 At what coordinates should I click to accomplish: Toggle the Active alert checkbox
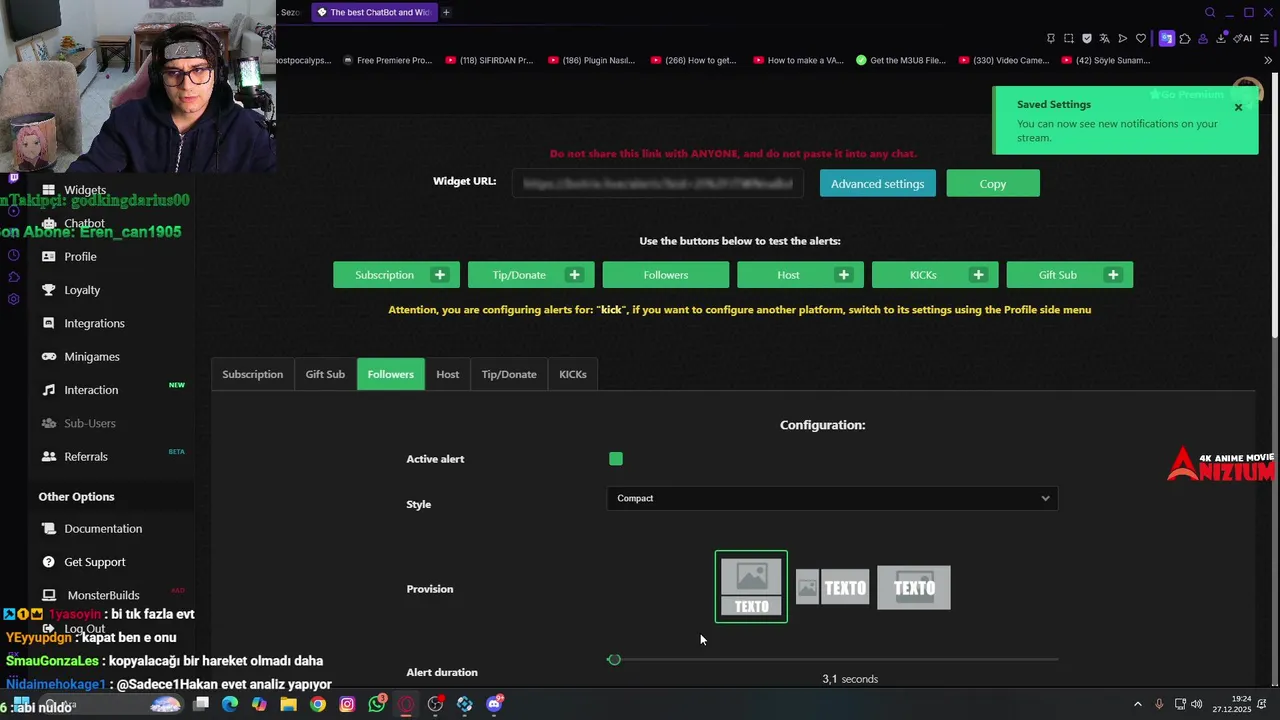point(616,459)
